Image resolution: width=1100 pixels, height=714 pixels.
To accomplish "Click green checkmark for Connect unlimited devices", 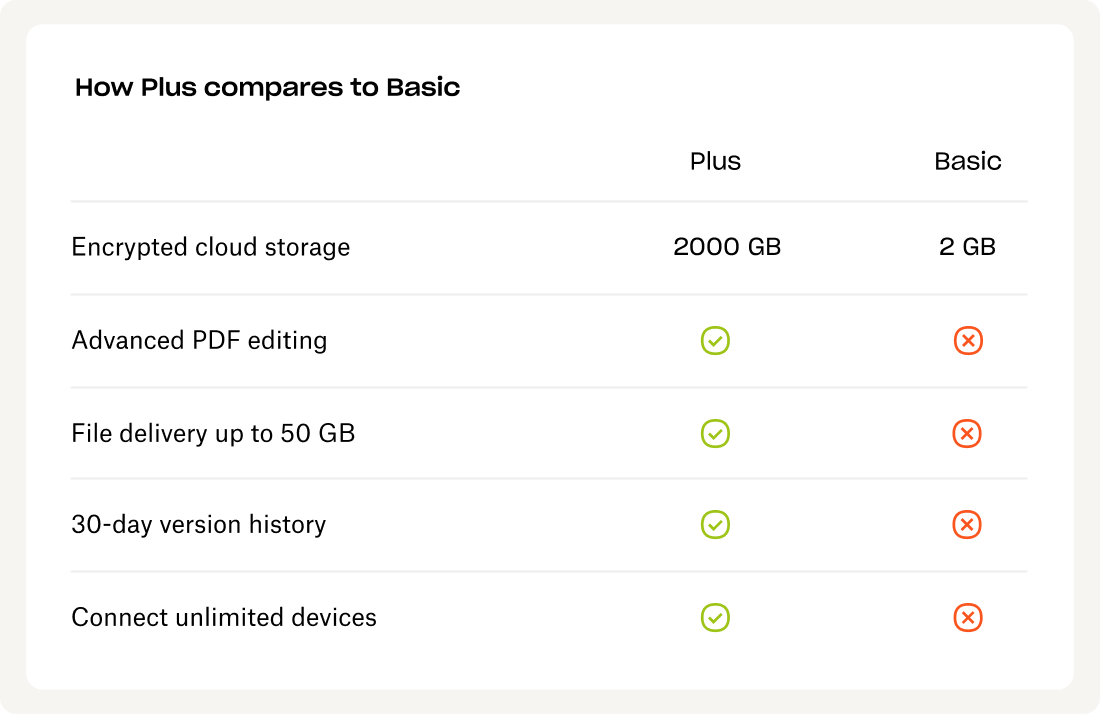I will [715, 617].
